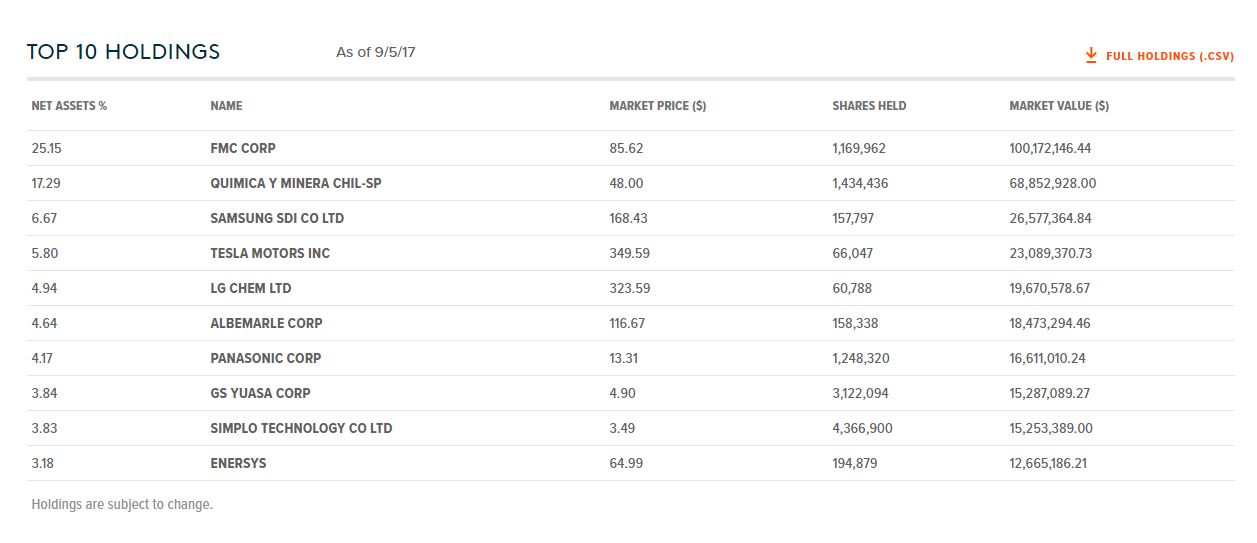This screenshot has height=543, width=1257.
Task: Open the Full Holdings (.CSV) link
Action: (x=1169, y=57)
